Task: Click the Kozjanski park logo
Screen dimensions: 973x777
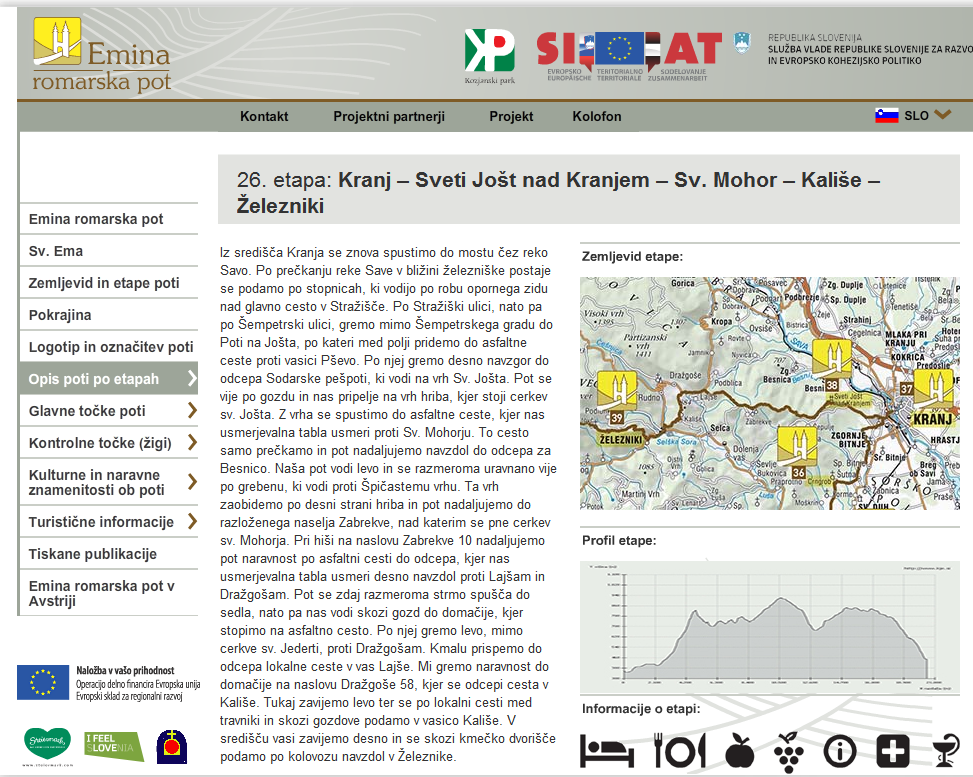Action: click(x=489, y=55)
